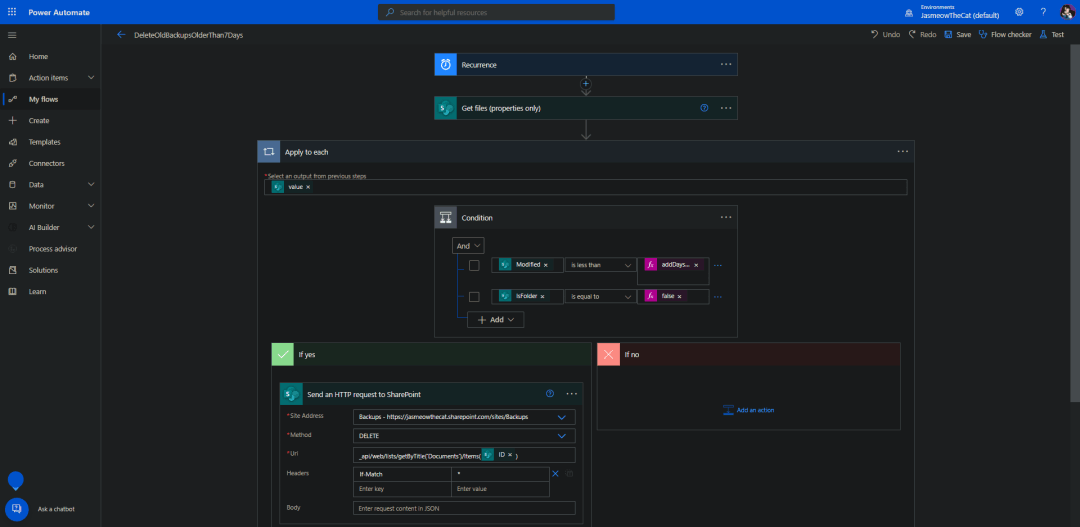Click the Save icon in toolbar
Image resolution: width=1080 pixels, height=527 pixels.
coord(948,34)
